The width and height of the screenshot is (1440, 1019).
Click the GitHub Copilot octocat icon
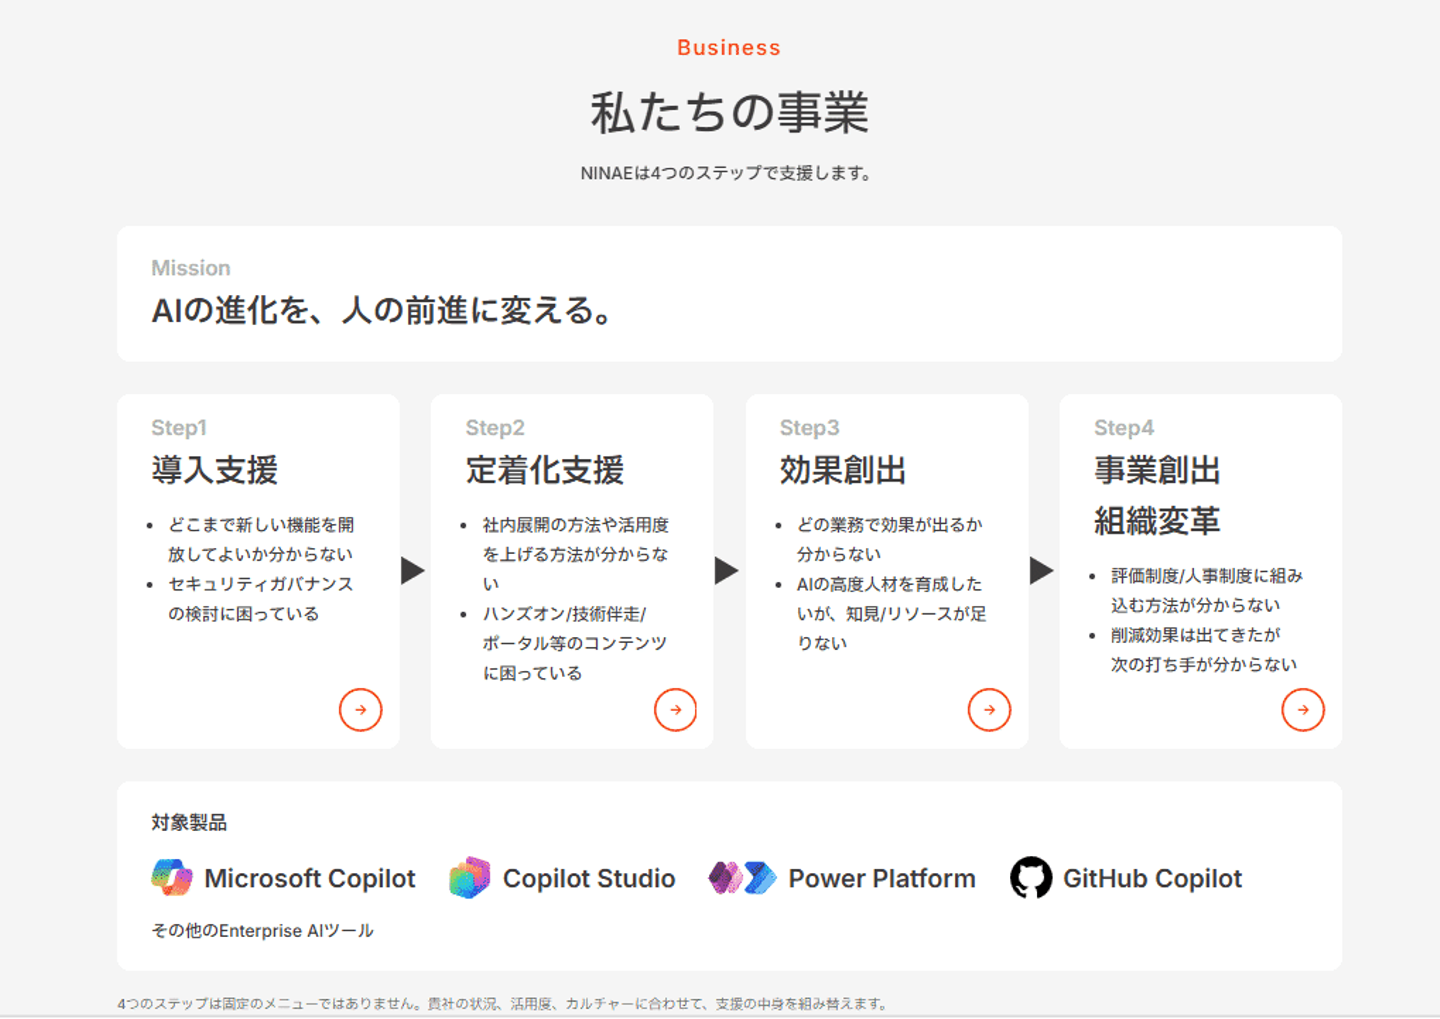1031,877
